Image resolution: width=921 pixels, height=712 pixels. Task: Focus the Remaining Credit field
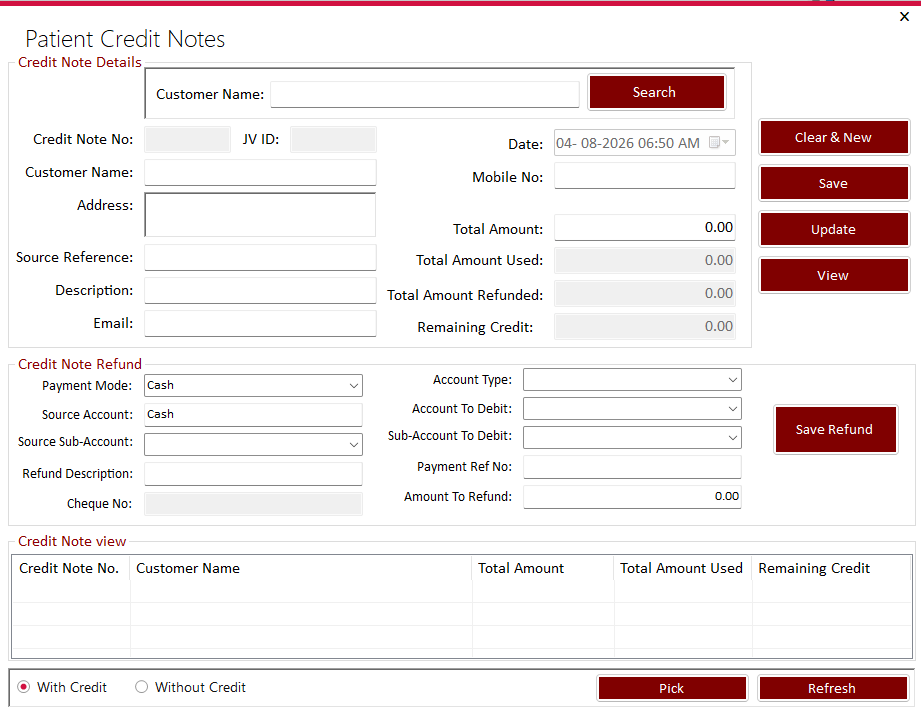point(644,326)
